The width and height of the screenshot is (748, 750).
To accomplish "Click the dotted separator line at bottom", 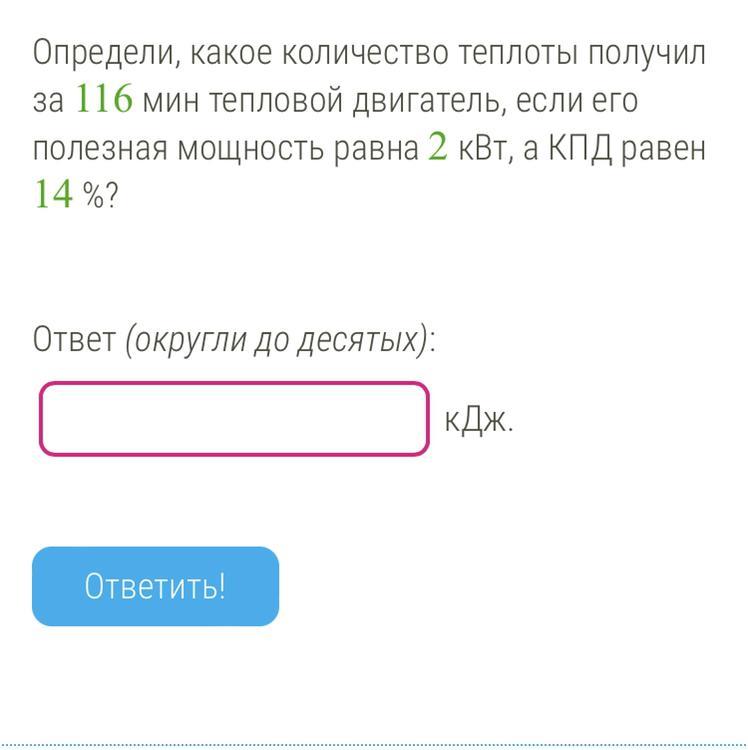I will click(x=374, y=745).
